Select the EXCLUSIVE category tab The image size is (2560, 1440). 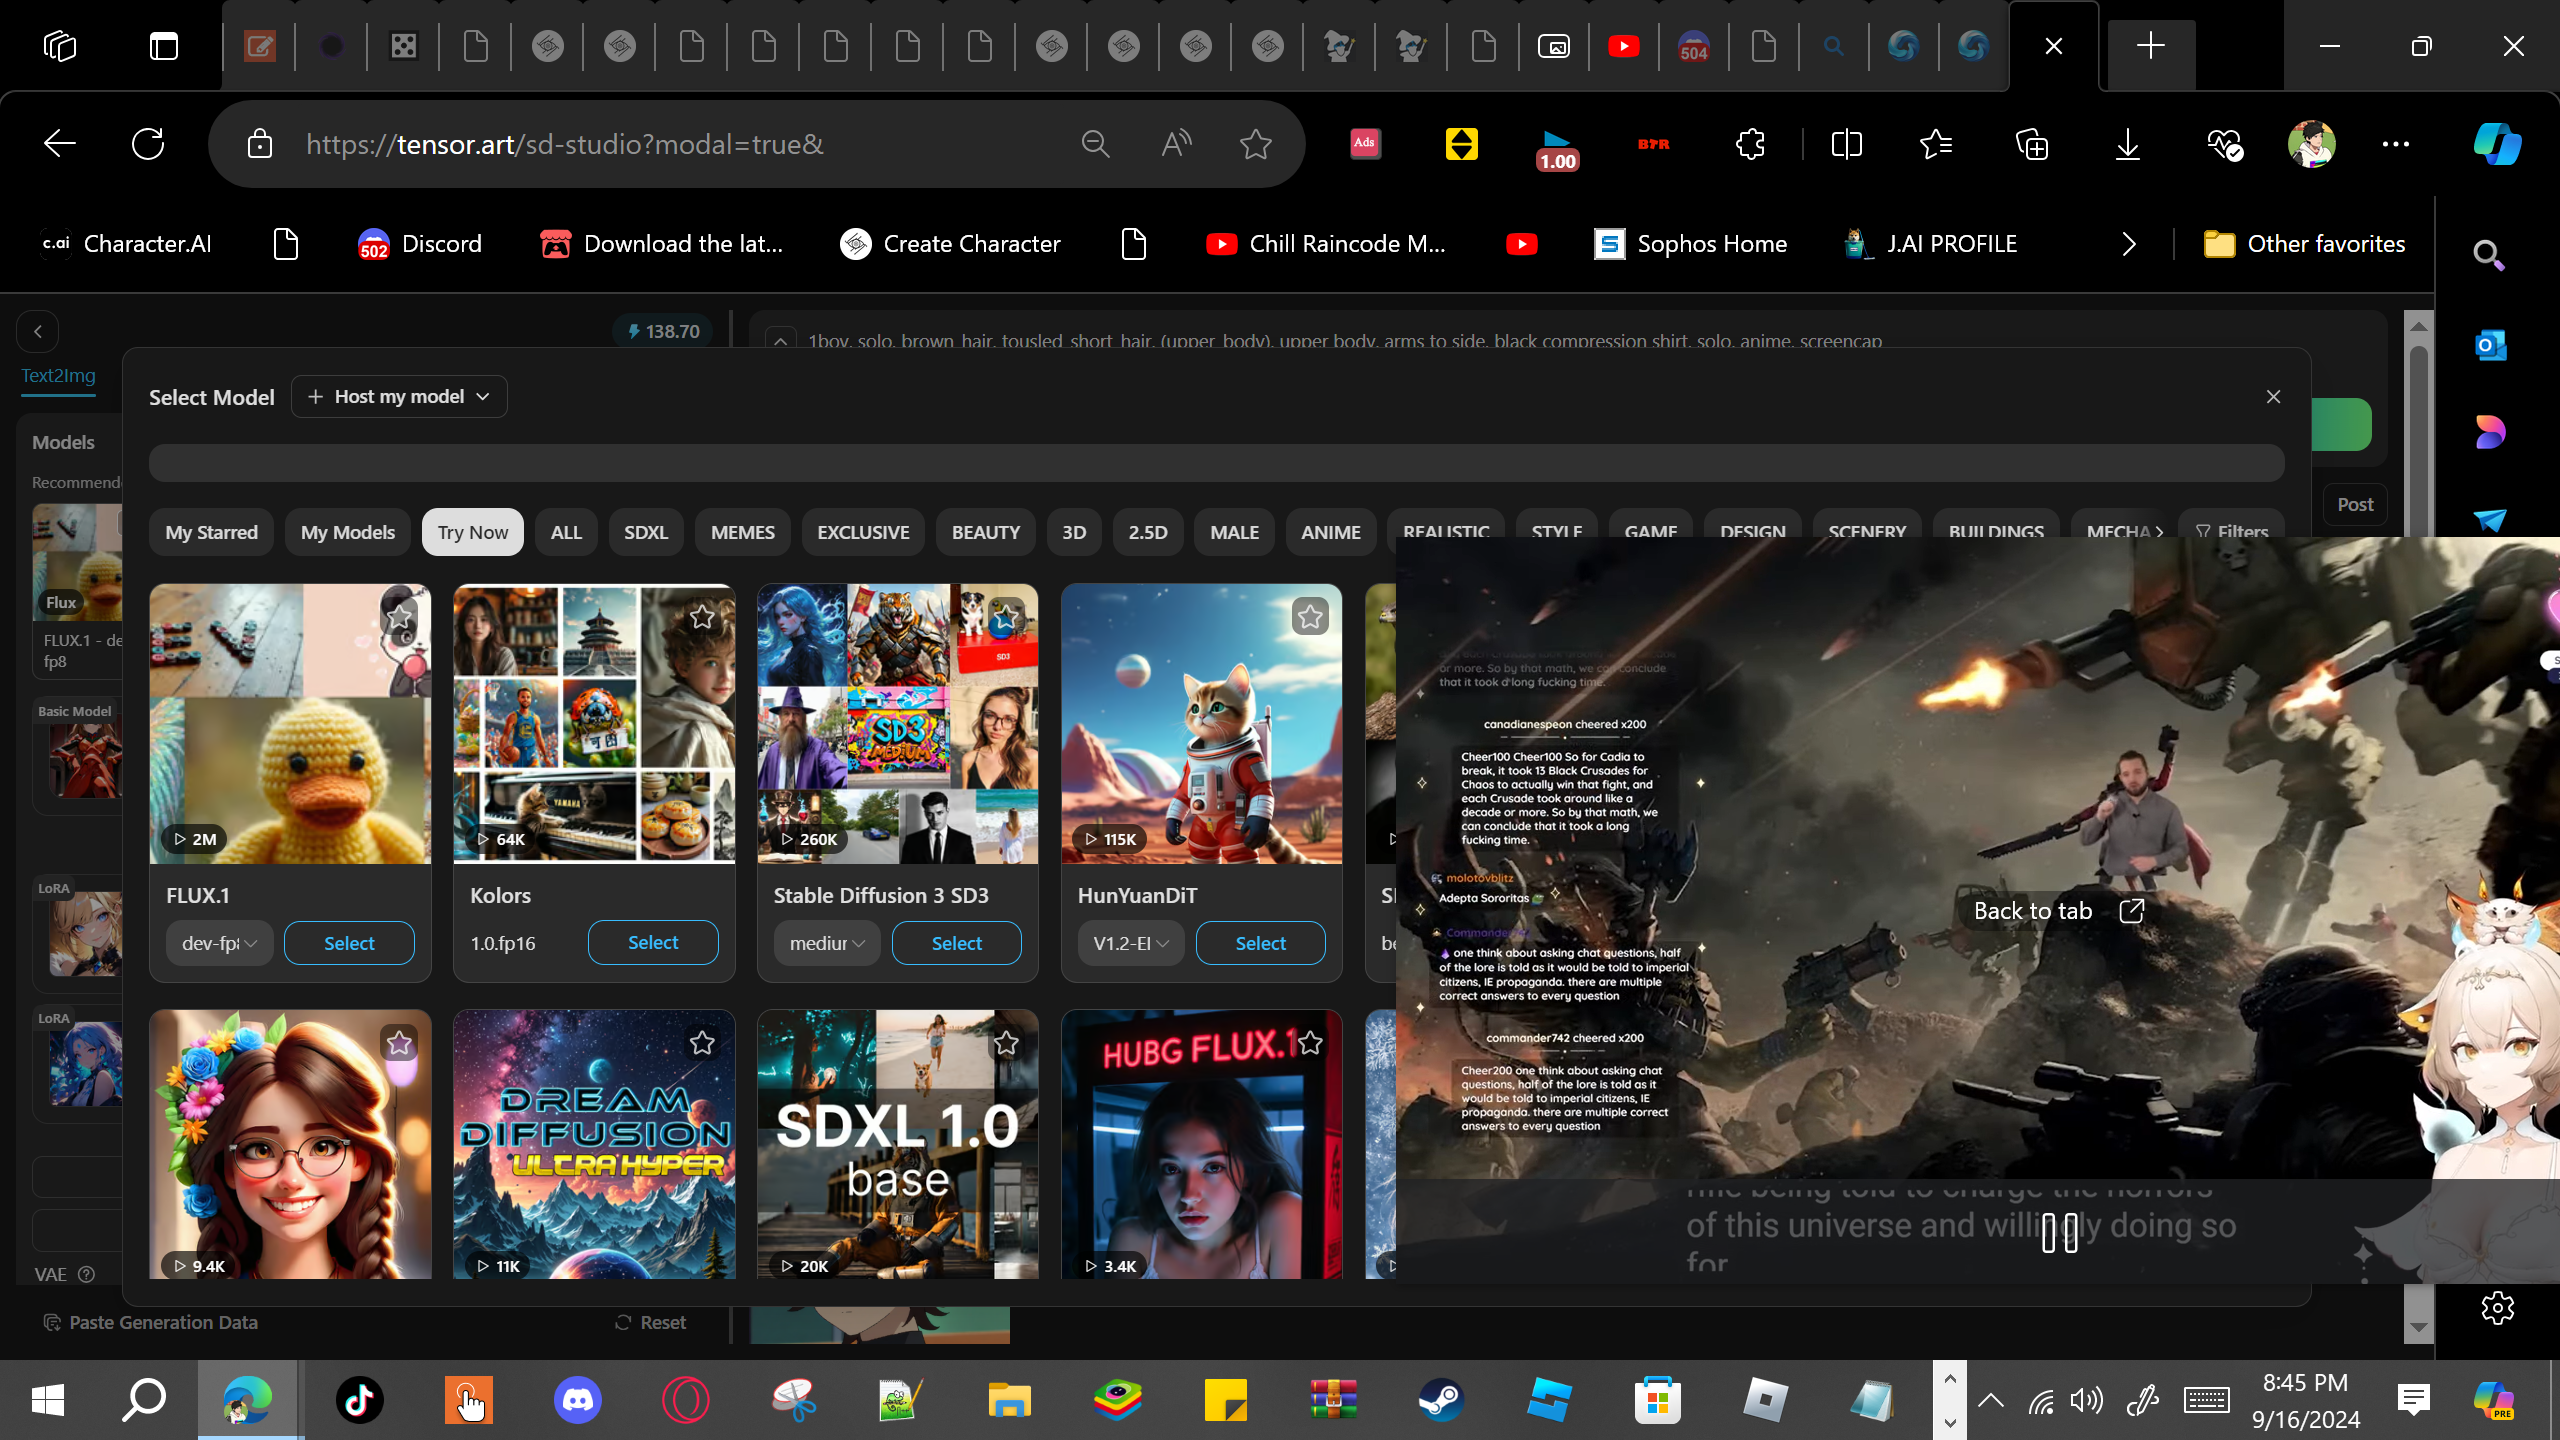(863, 532)
